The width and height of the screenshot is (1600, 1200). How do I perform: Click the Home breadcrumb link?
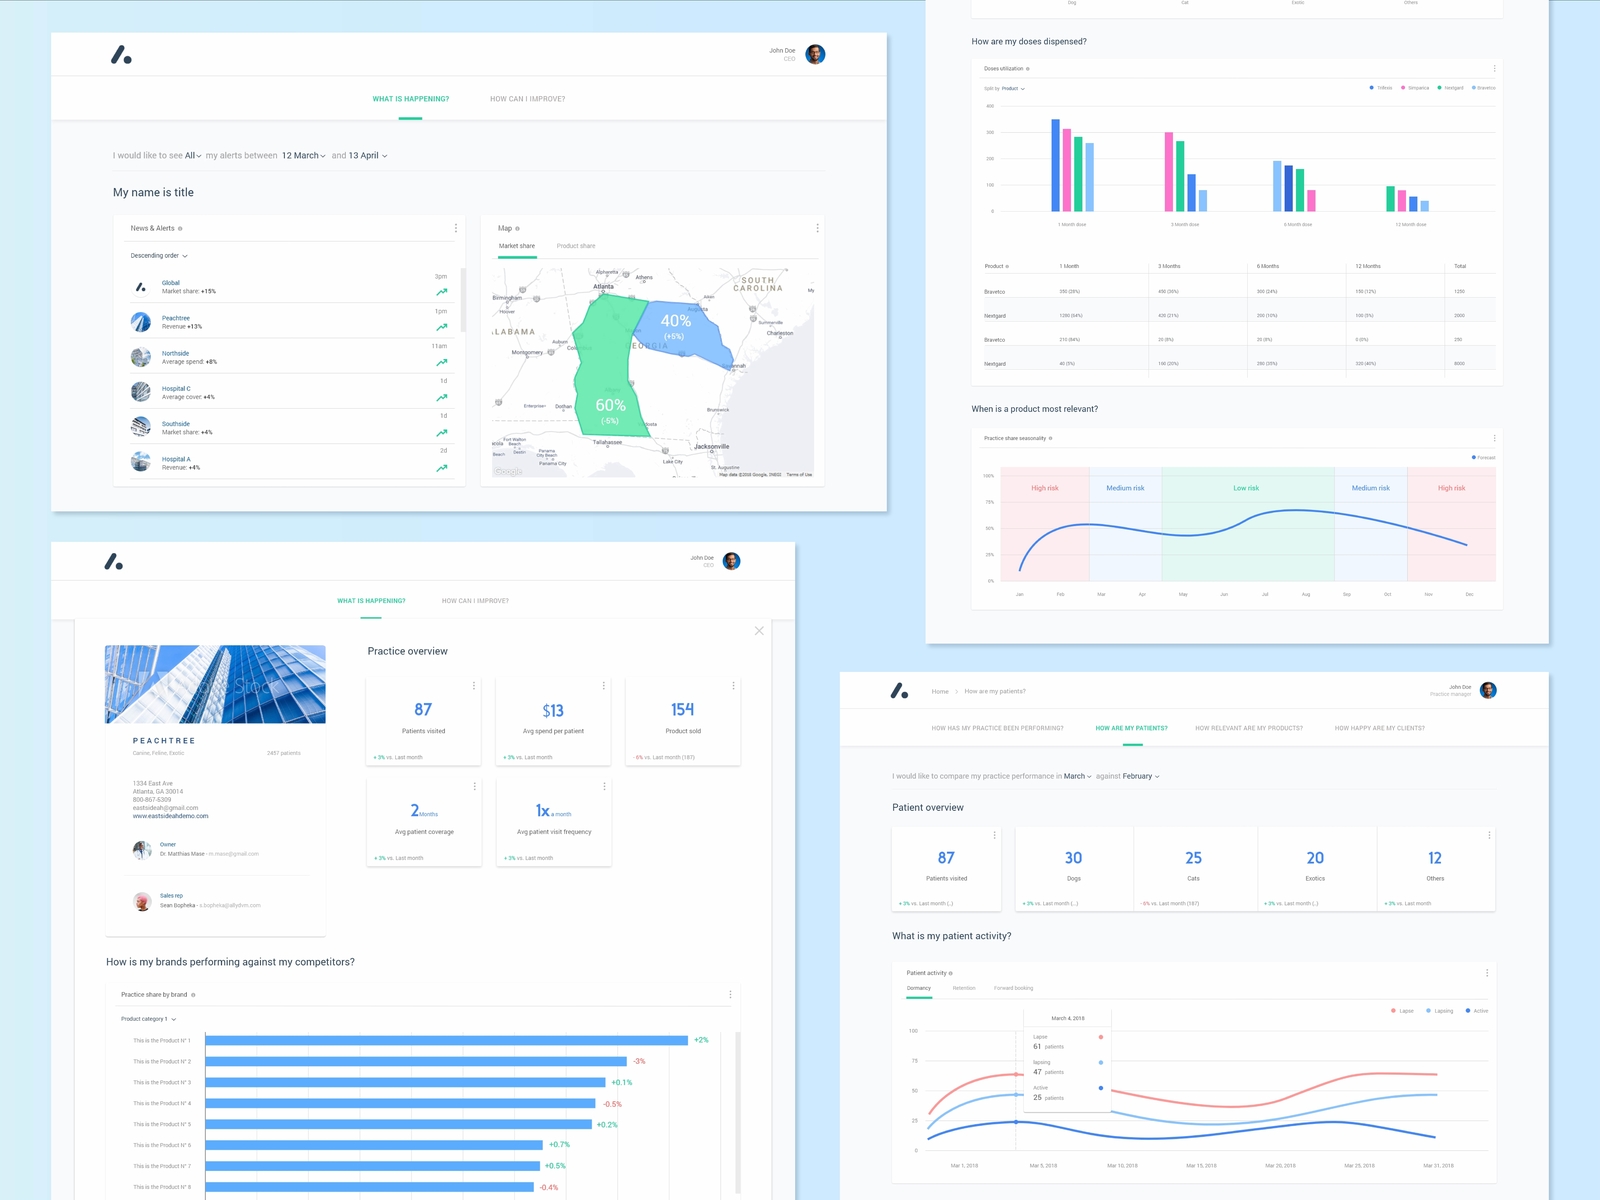point(940,691)
